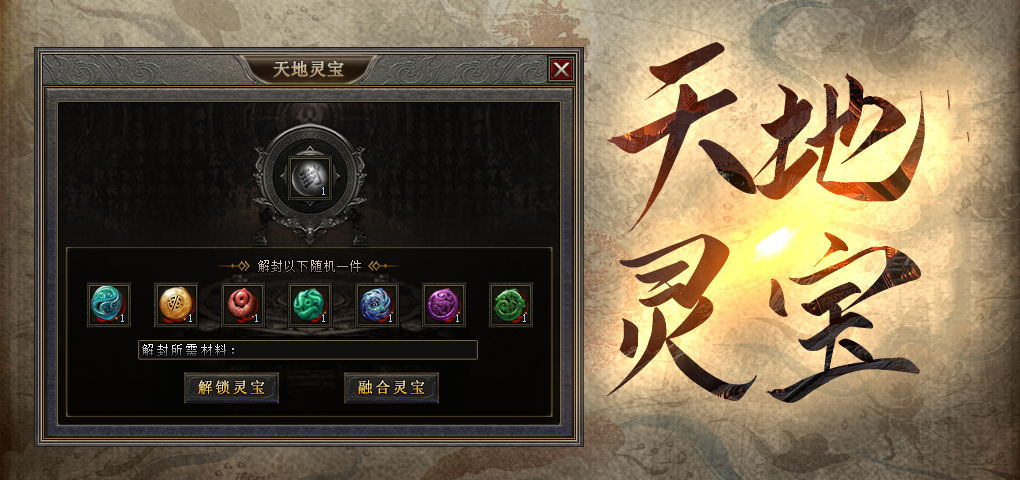Image resolution: width=1020 pixels, height=480 pixels.
Task: Click the 融合灵宝 button
Action: tap(391, 388)
